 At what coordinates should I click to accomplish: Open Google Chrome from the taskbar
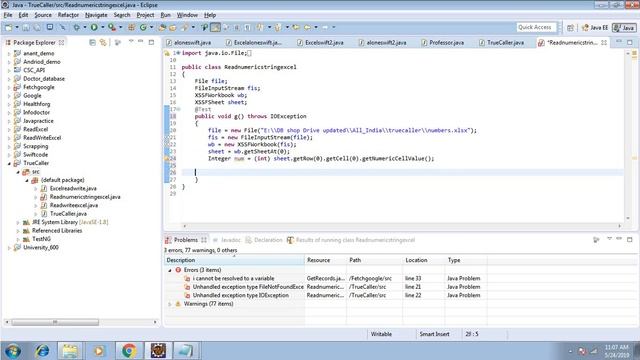click(x=129, y=351)
